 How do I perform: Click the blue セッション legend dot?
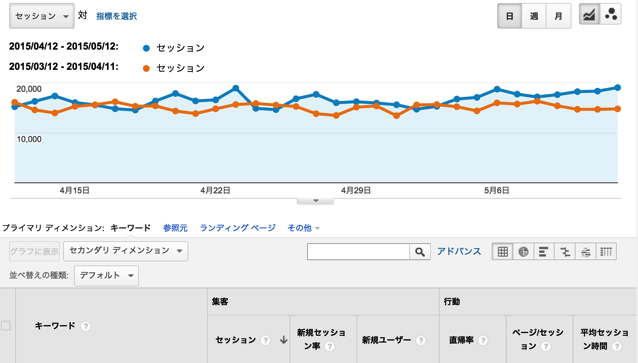[x=146, y=48]
